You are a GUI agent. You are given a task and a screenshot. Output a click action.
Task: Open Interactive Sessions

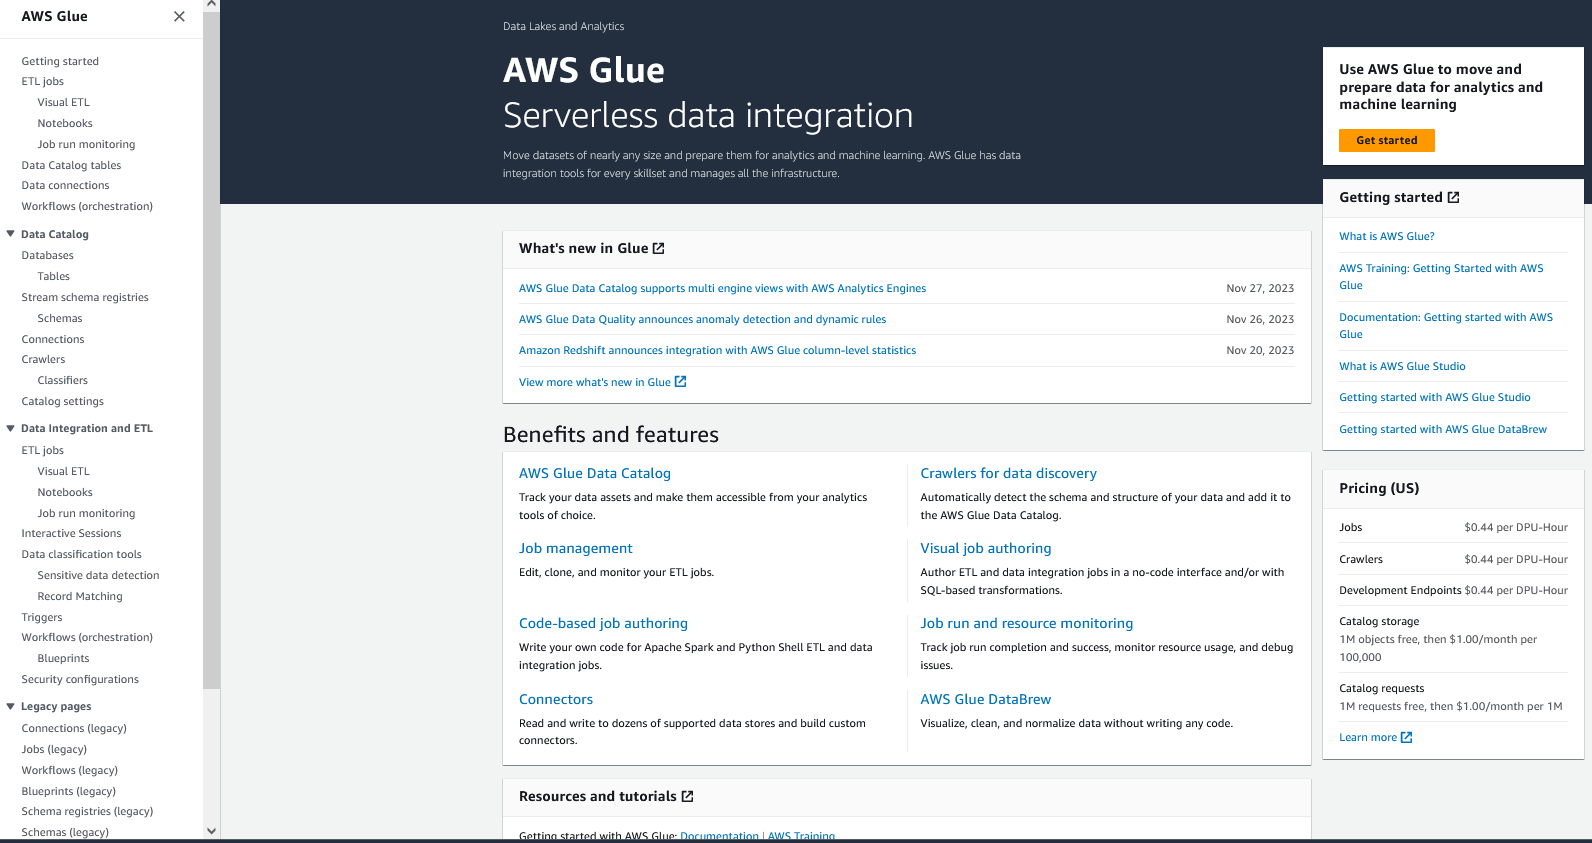71,533
